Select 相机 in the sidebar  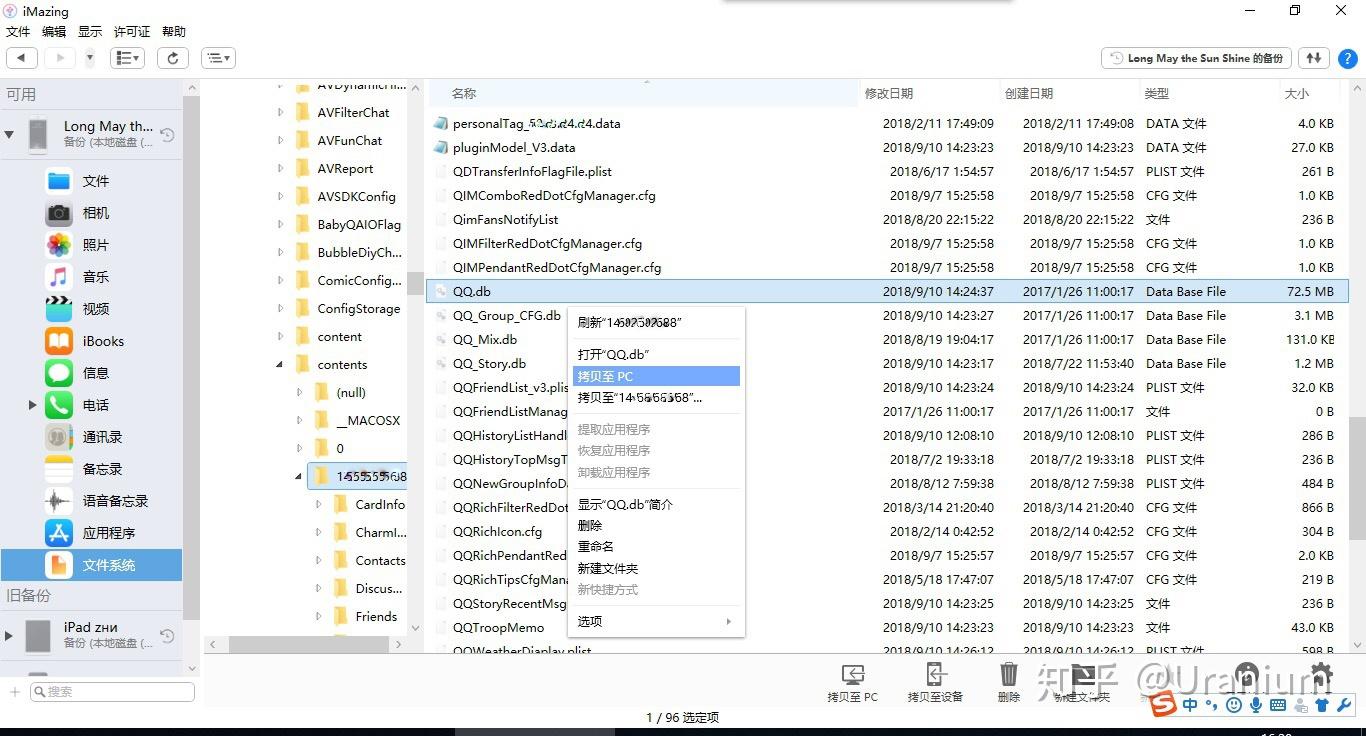(96, 213)
